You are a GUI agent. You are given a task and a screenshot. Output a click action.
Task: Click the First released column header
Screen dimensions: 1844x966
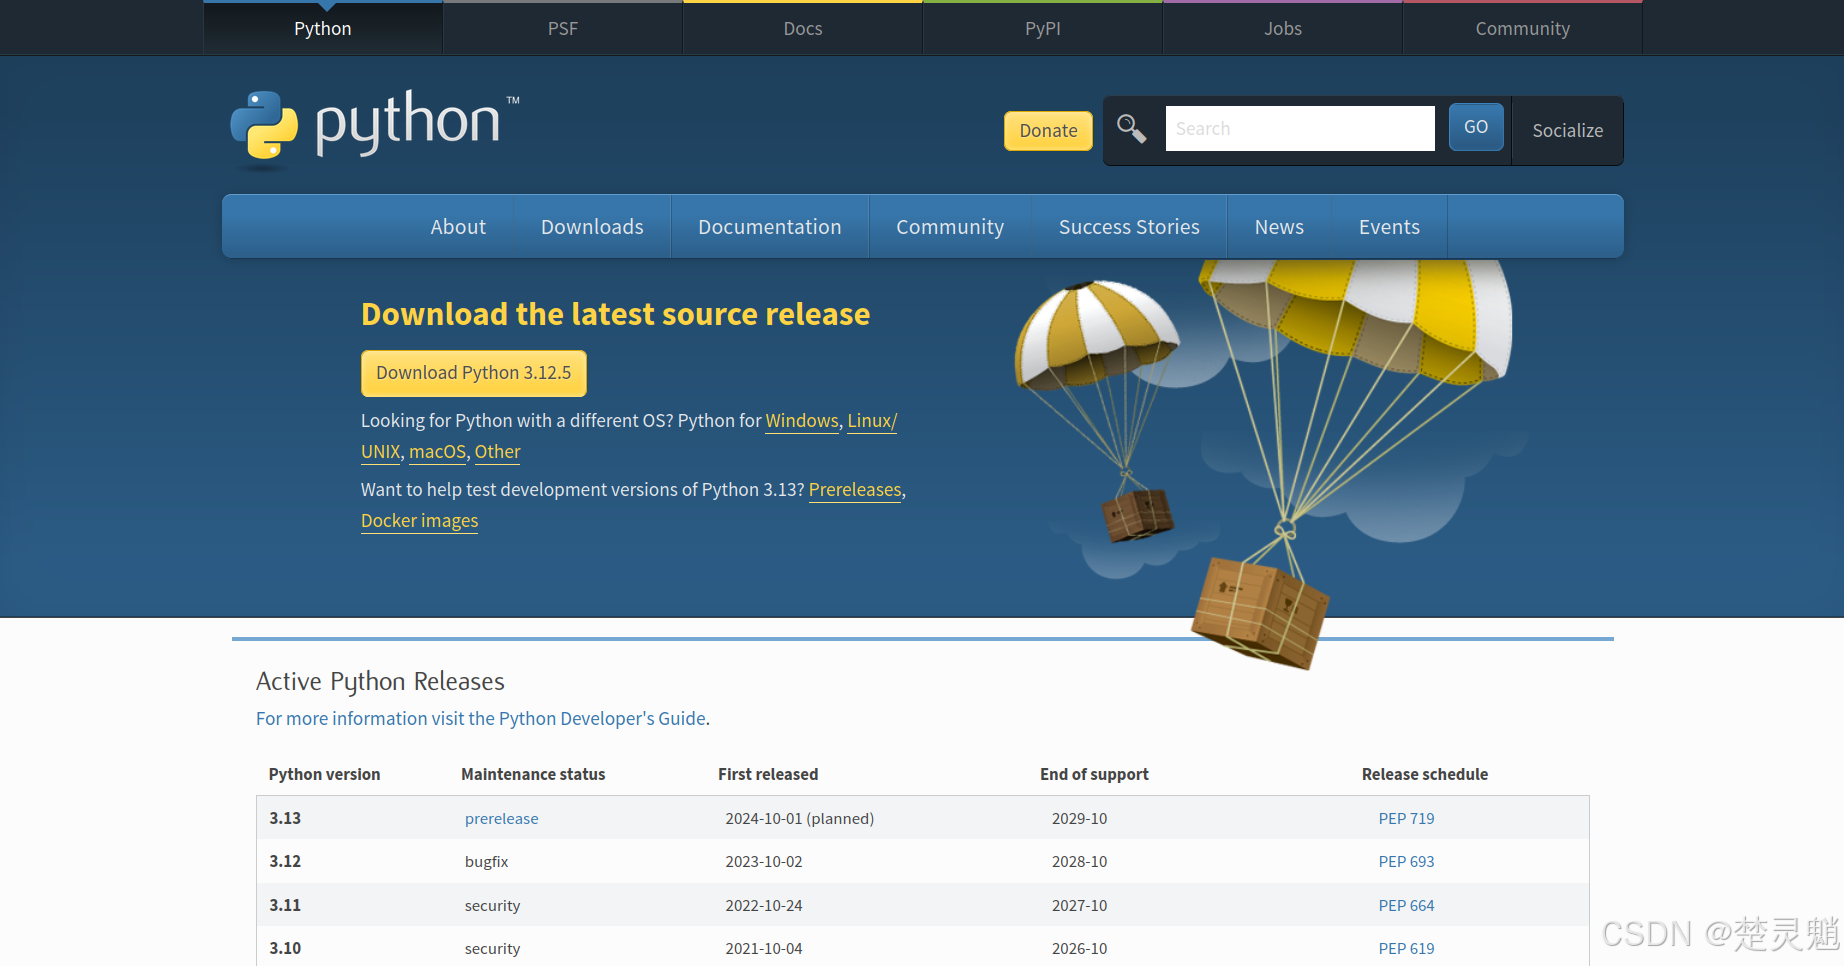[768, 775]
